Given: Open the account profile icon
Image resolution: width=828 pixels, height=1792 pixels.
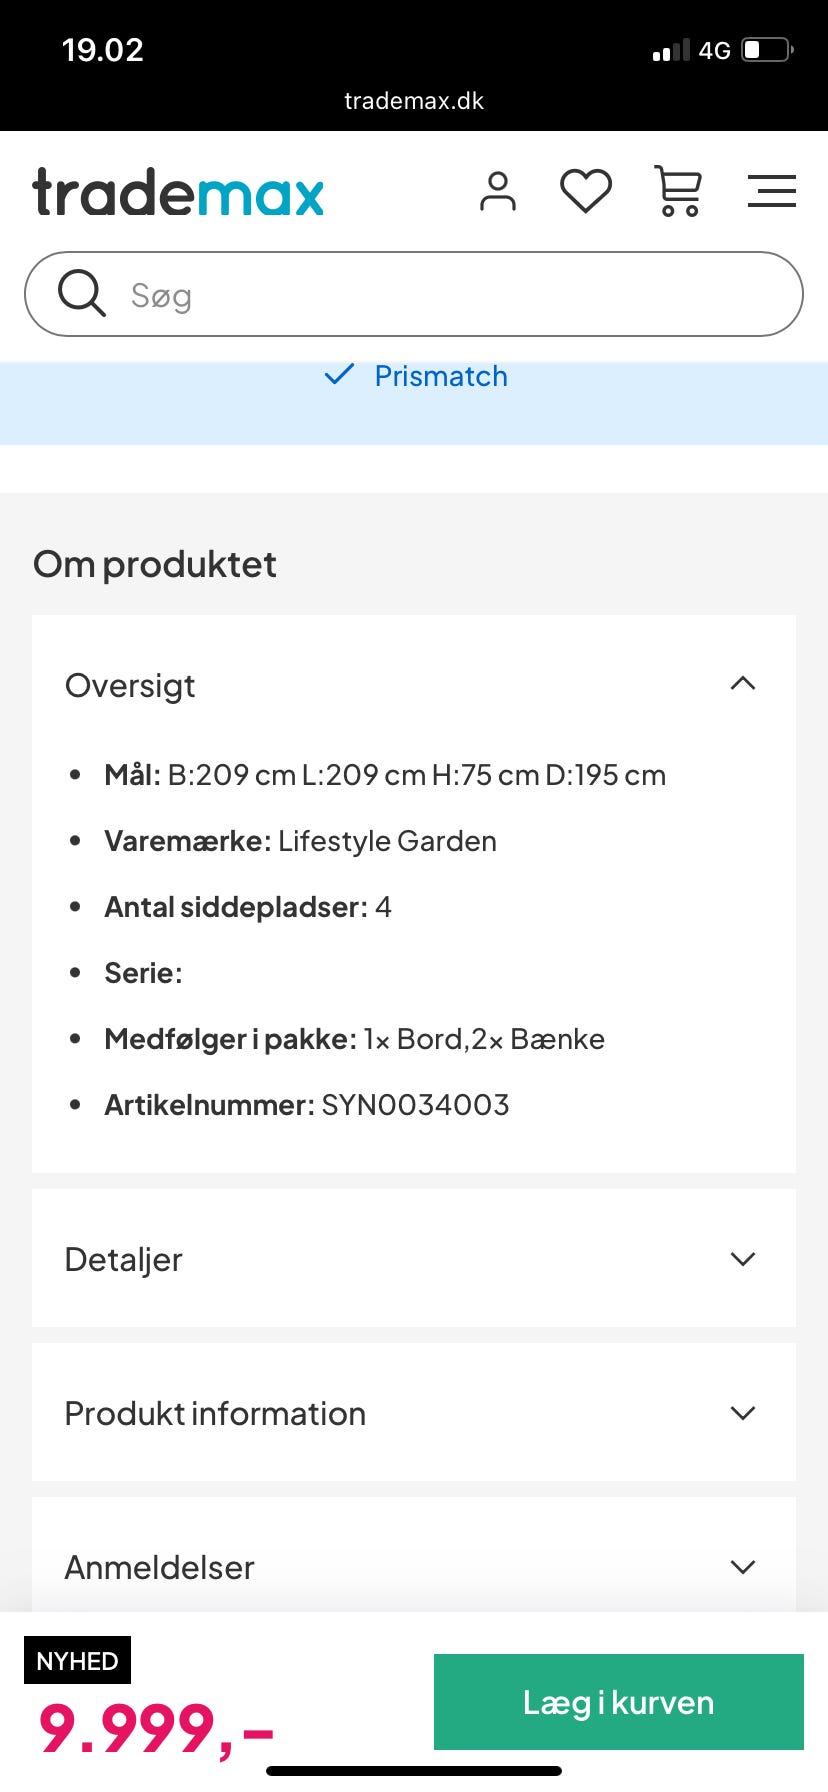Looking at the screenshot, I should click(498, 191).
